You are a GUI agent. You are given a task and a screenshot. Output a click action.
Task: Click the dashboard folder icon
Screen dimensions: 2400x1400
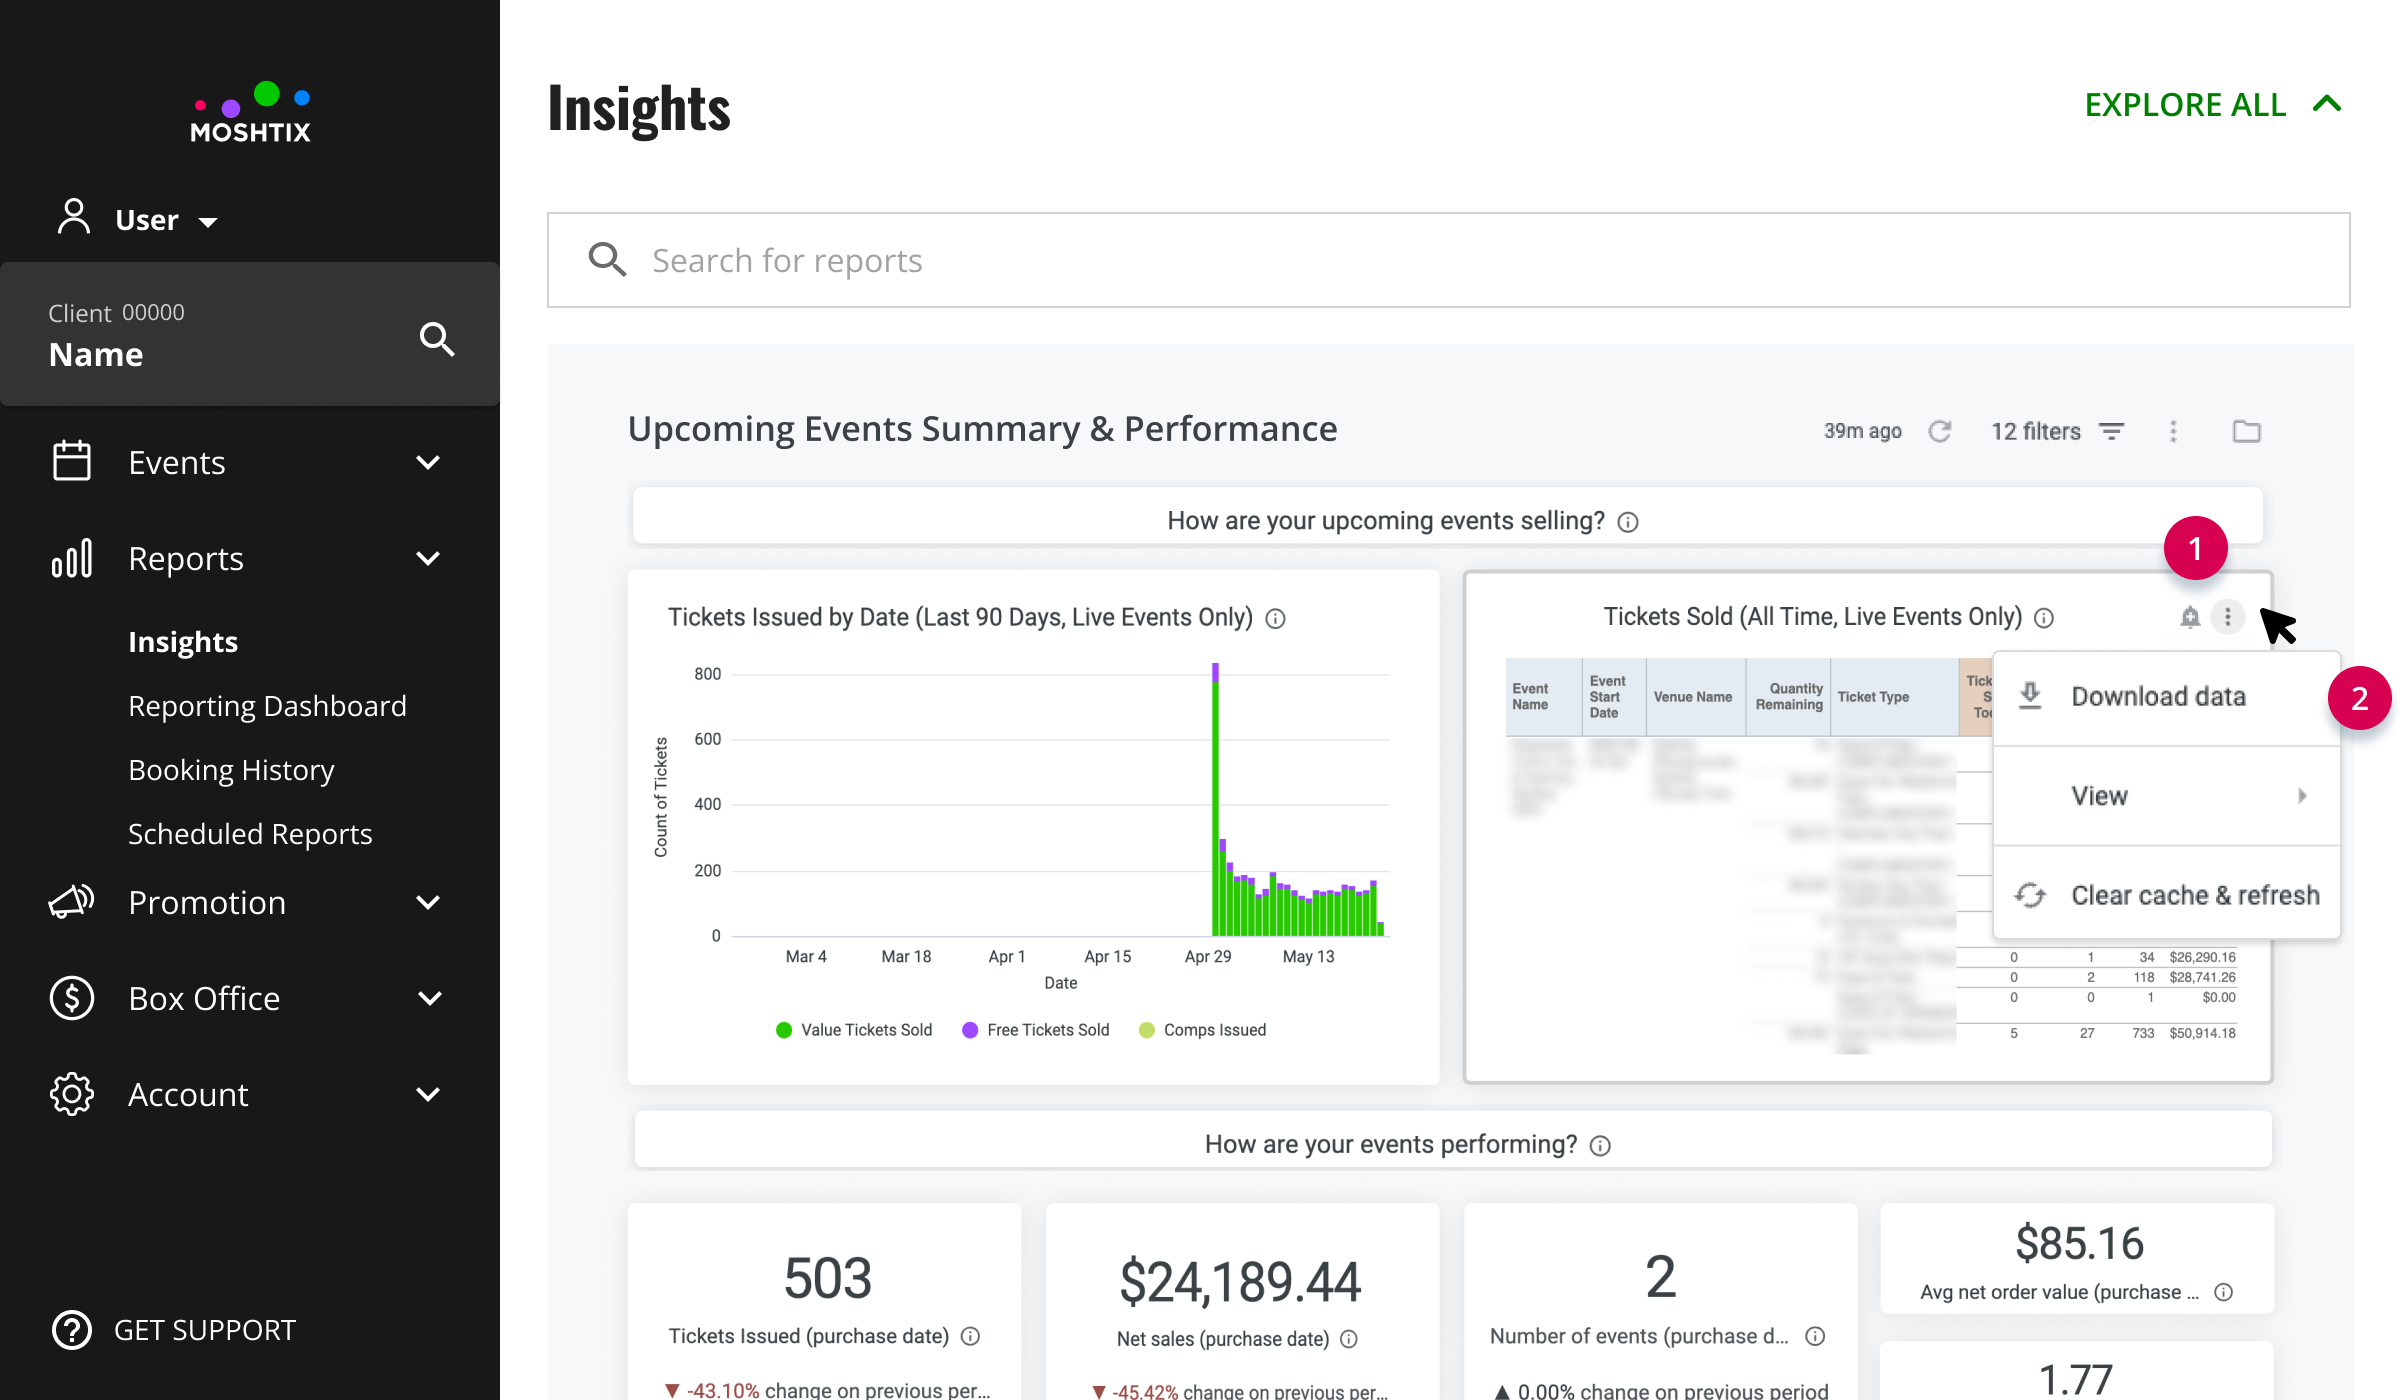(2247, 431)
